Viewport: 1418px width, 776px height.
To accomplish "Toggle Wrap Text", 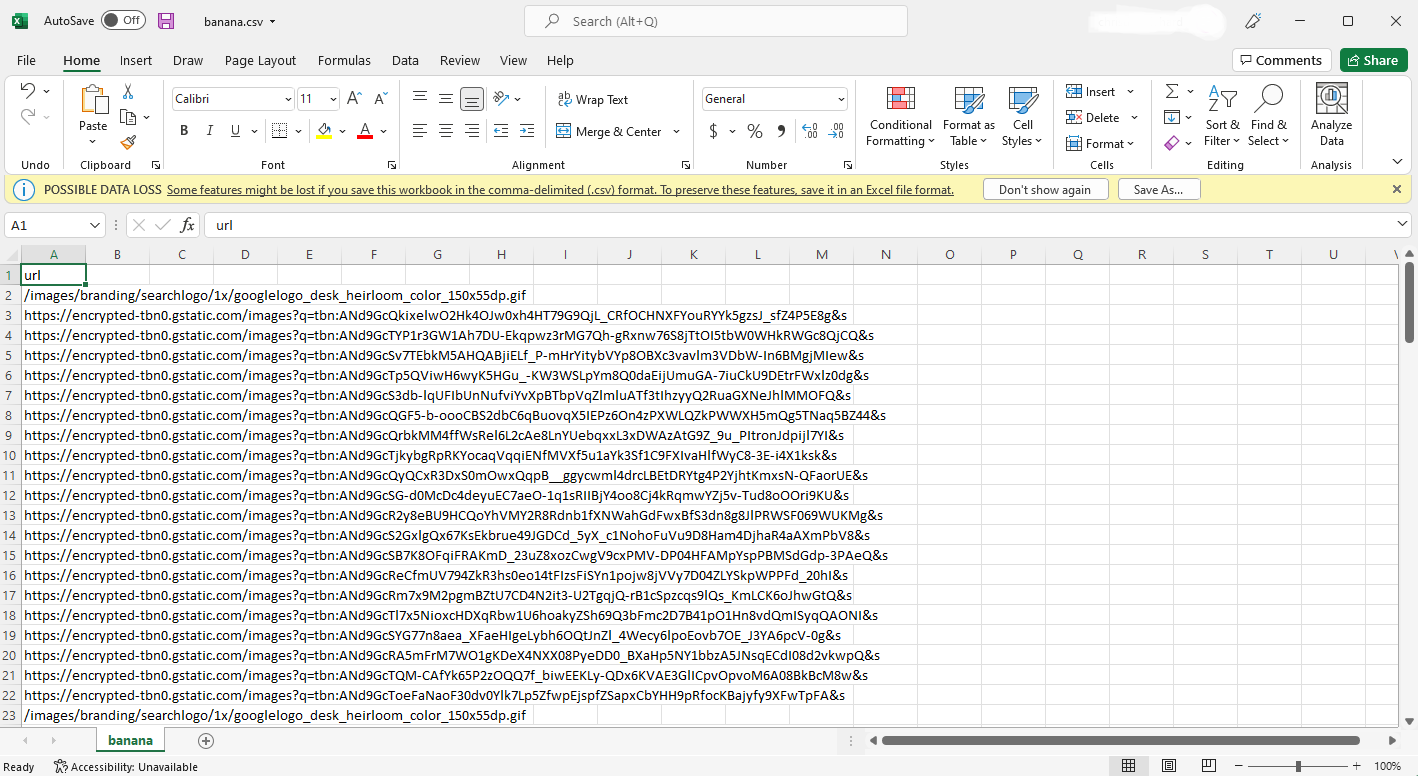I will tap(592, 99).
